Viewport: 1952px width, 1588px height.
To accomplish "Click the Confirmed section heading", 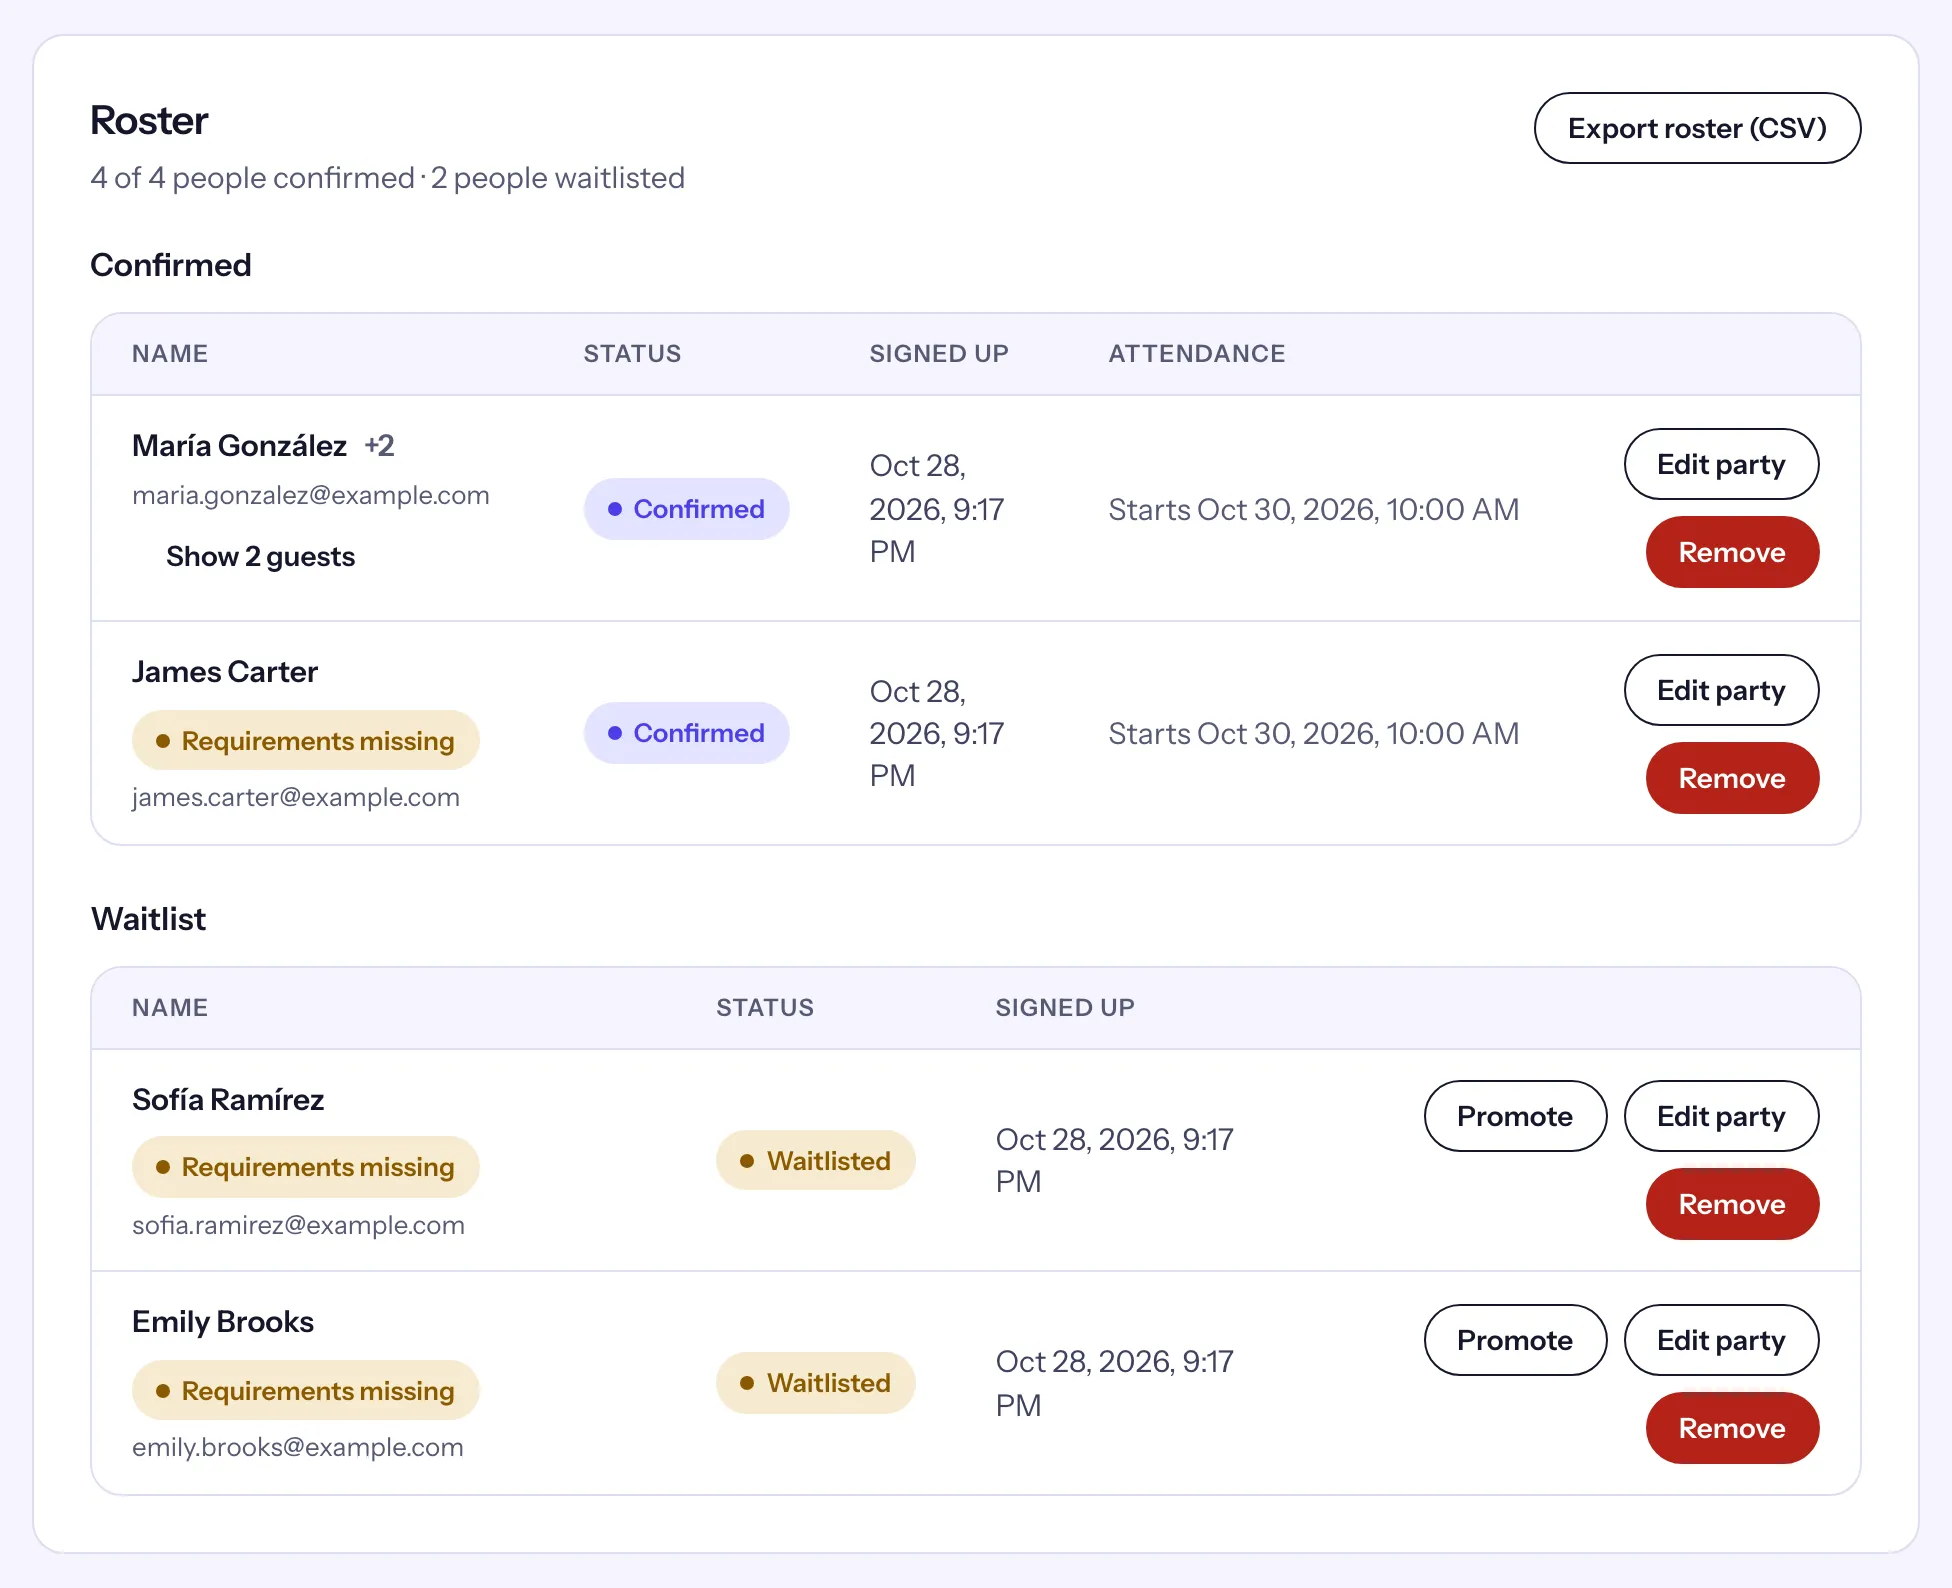I will pos(171,264).
